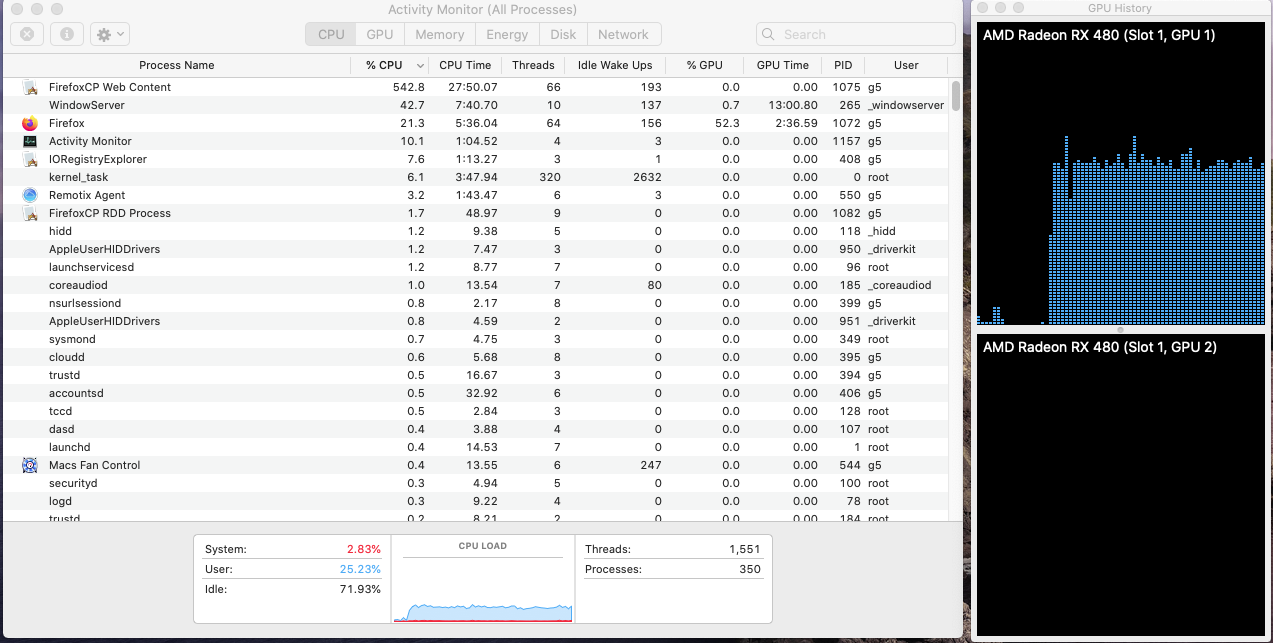Click the System 2.83% statistic
The image size is (1273, 643).
(292, 549)
